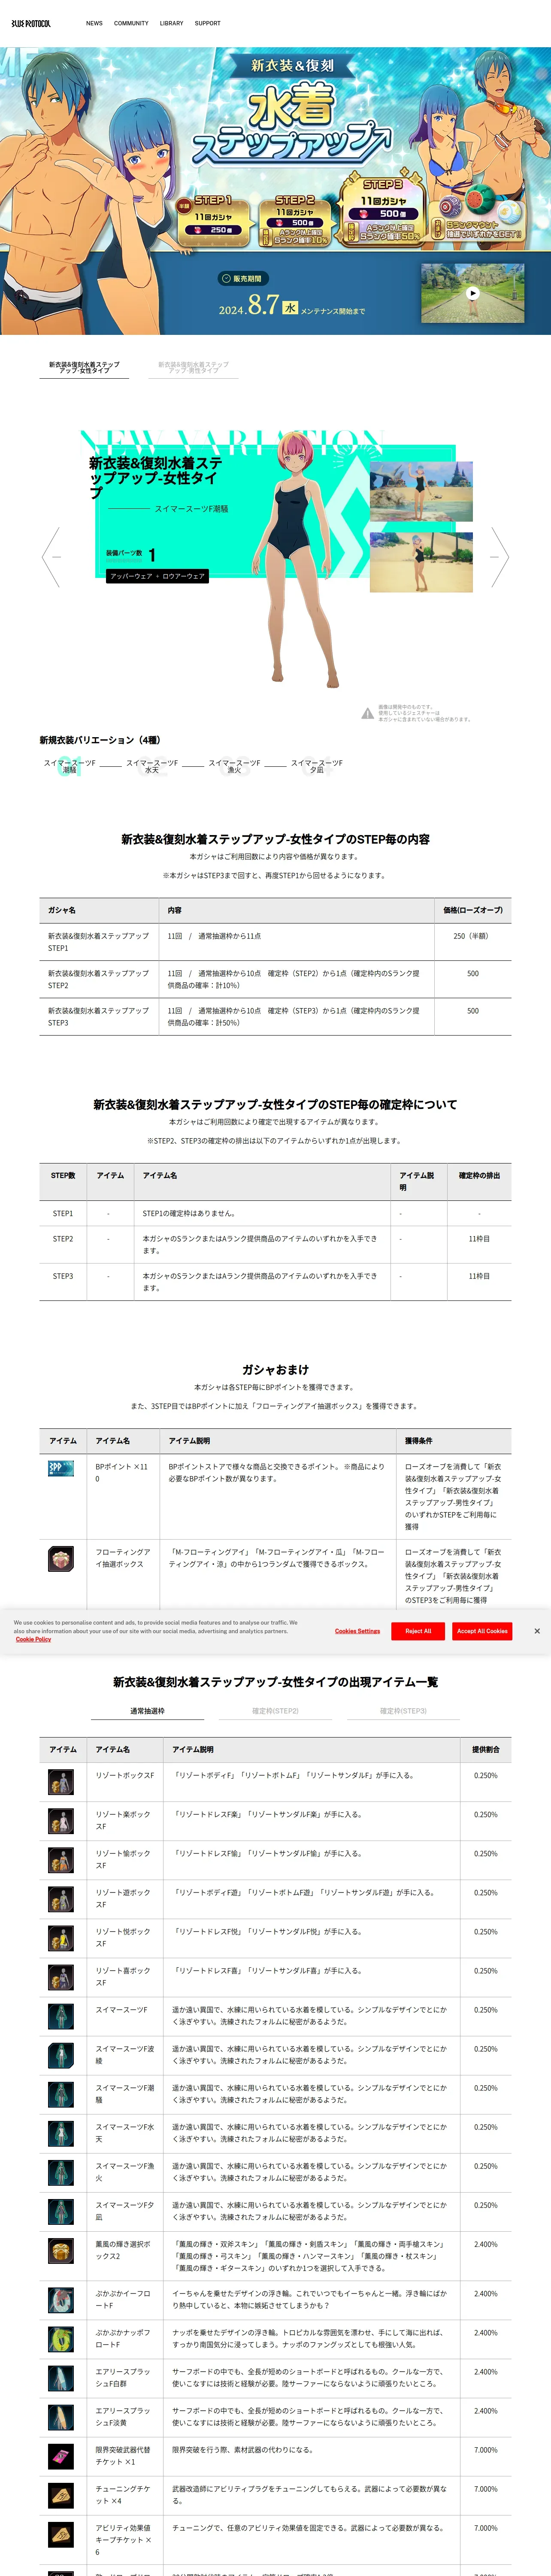Open the Cookie Policy link
The width and height of the screenshot is (551, 2576).
[33, 1639]
